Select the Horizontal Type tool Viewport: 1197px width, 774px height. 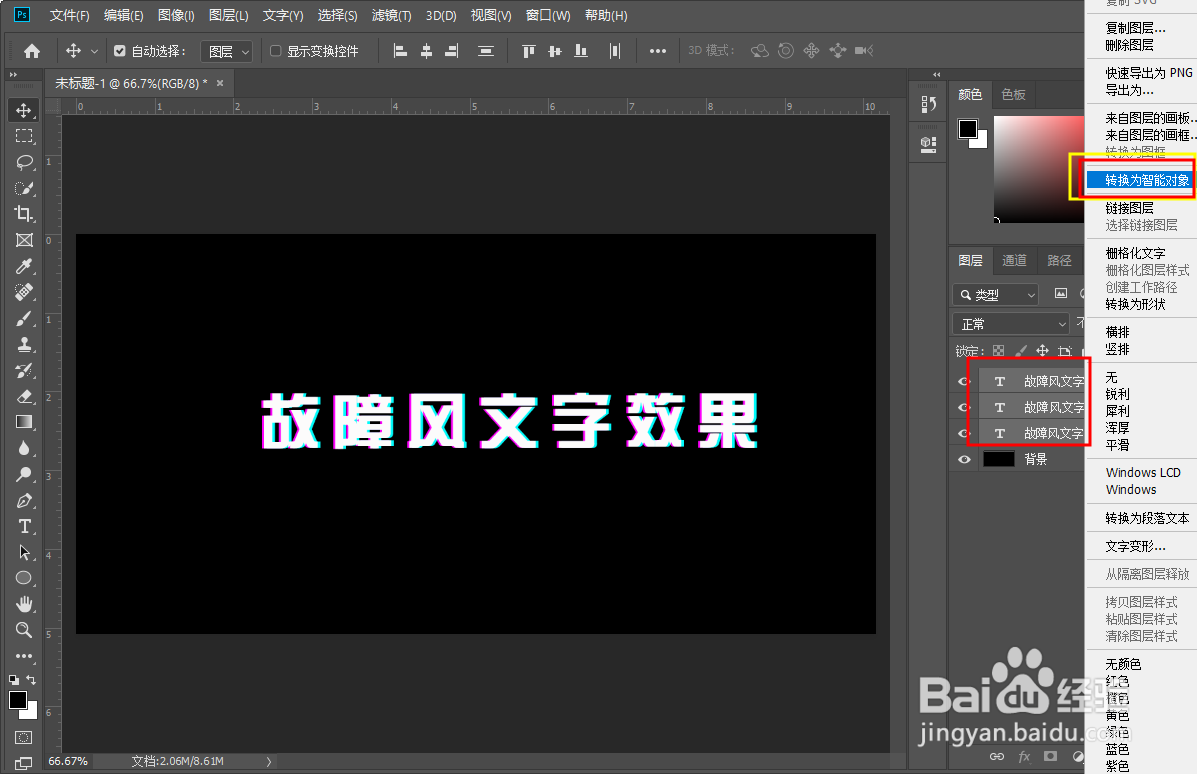coord(23,526)
